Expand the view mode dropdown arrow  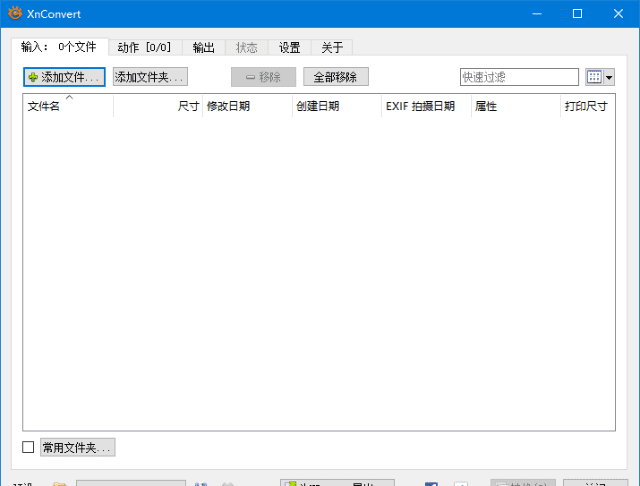(x=609, y=77)
